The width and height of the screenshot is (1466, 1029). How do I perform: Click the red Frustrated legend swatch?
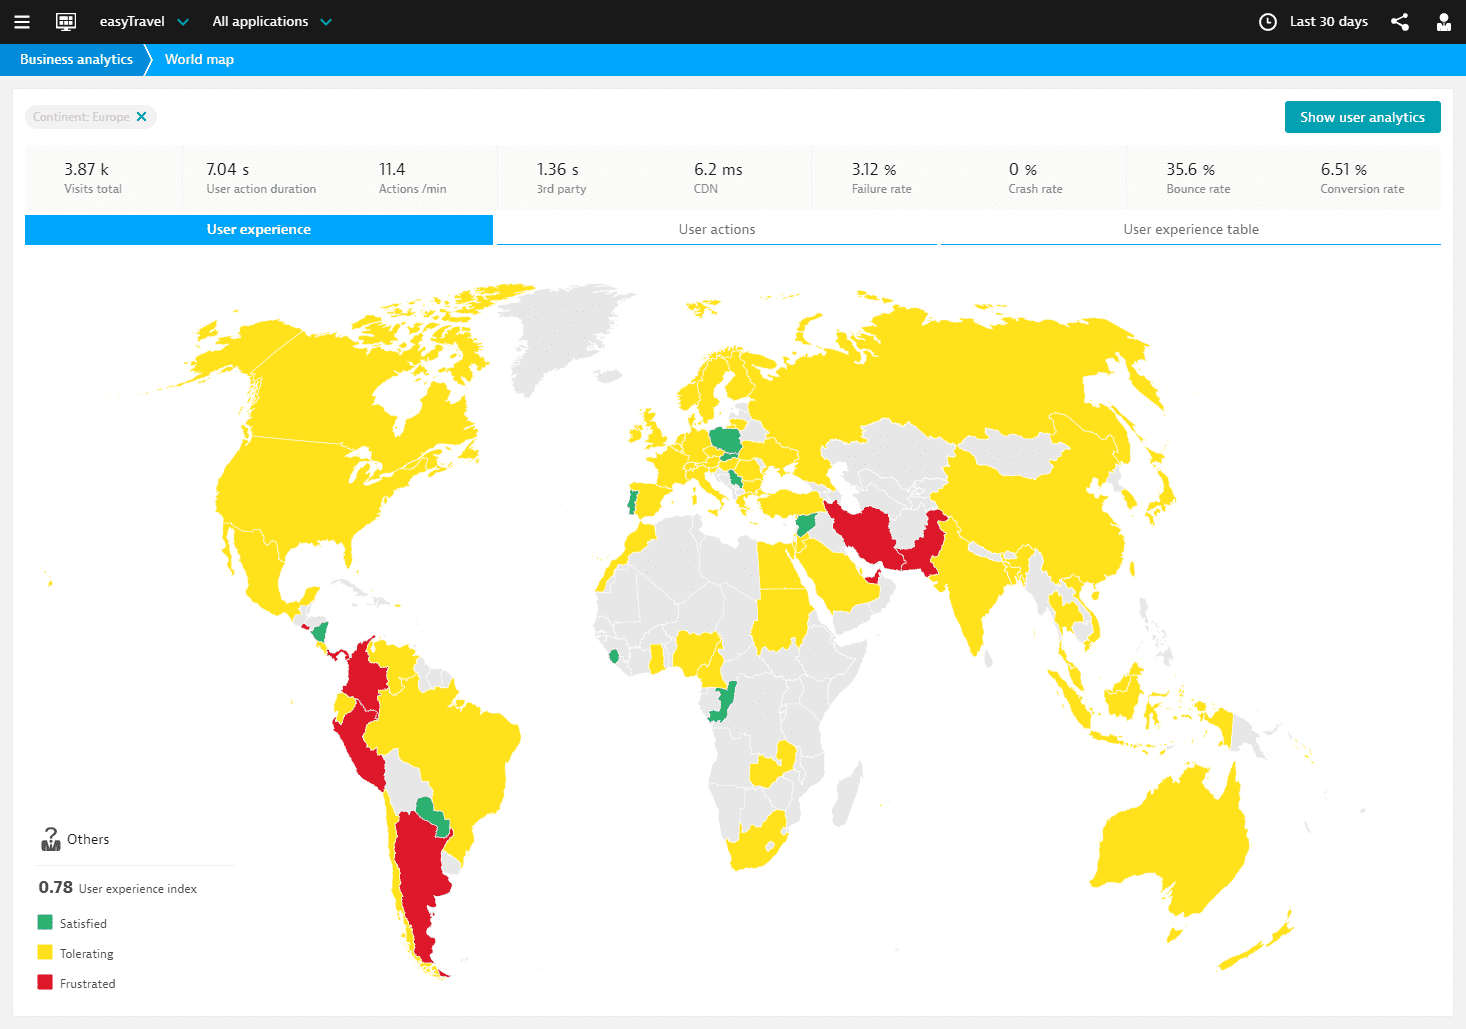point(45,982)
